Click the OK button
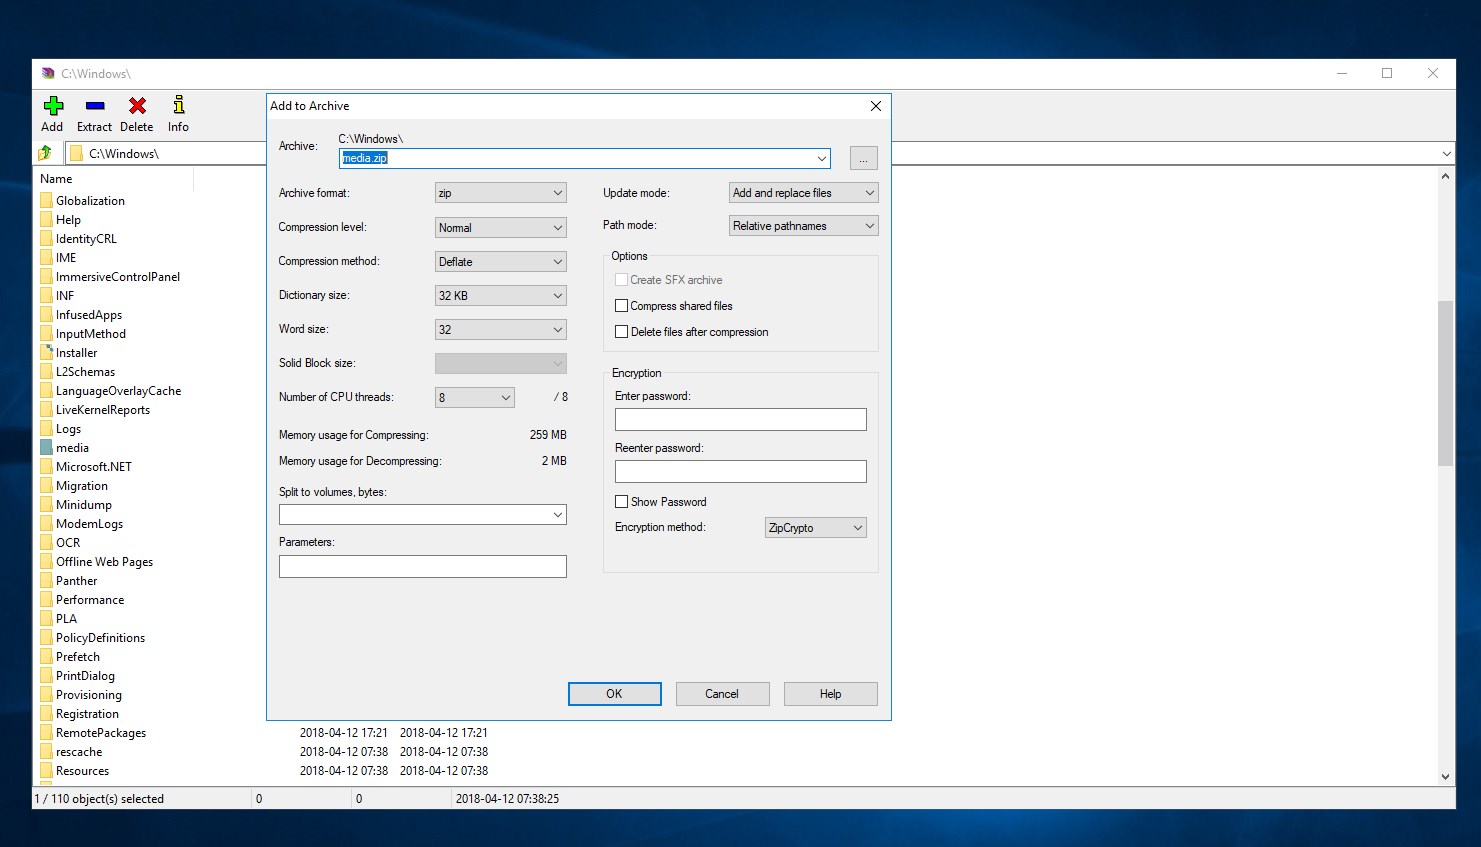Image resolution: width=1481 pixels, height=847 pixels. pos(615,694)
